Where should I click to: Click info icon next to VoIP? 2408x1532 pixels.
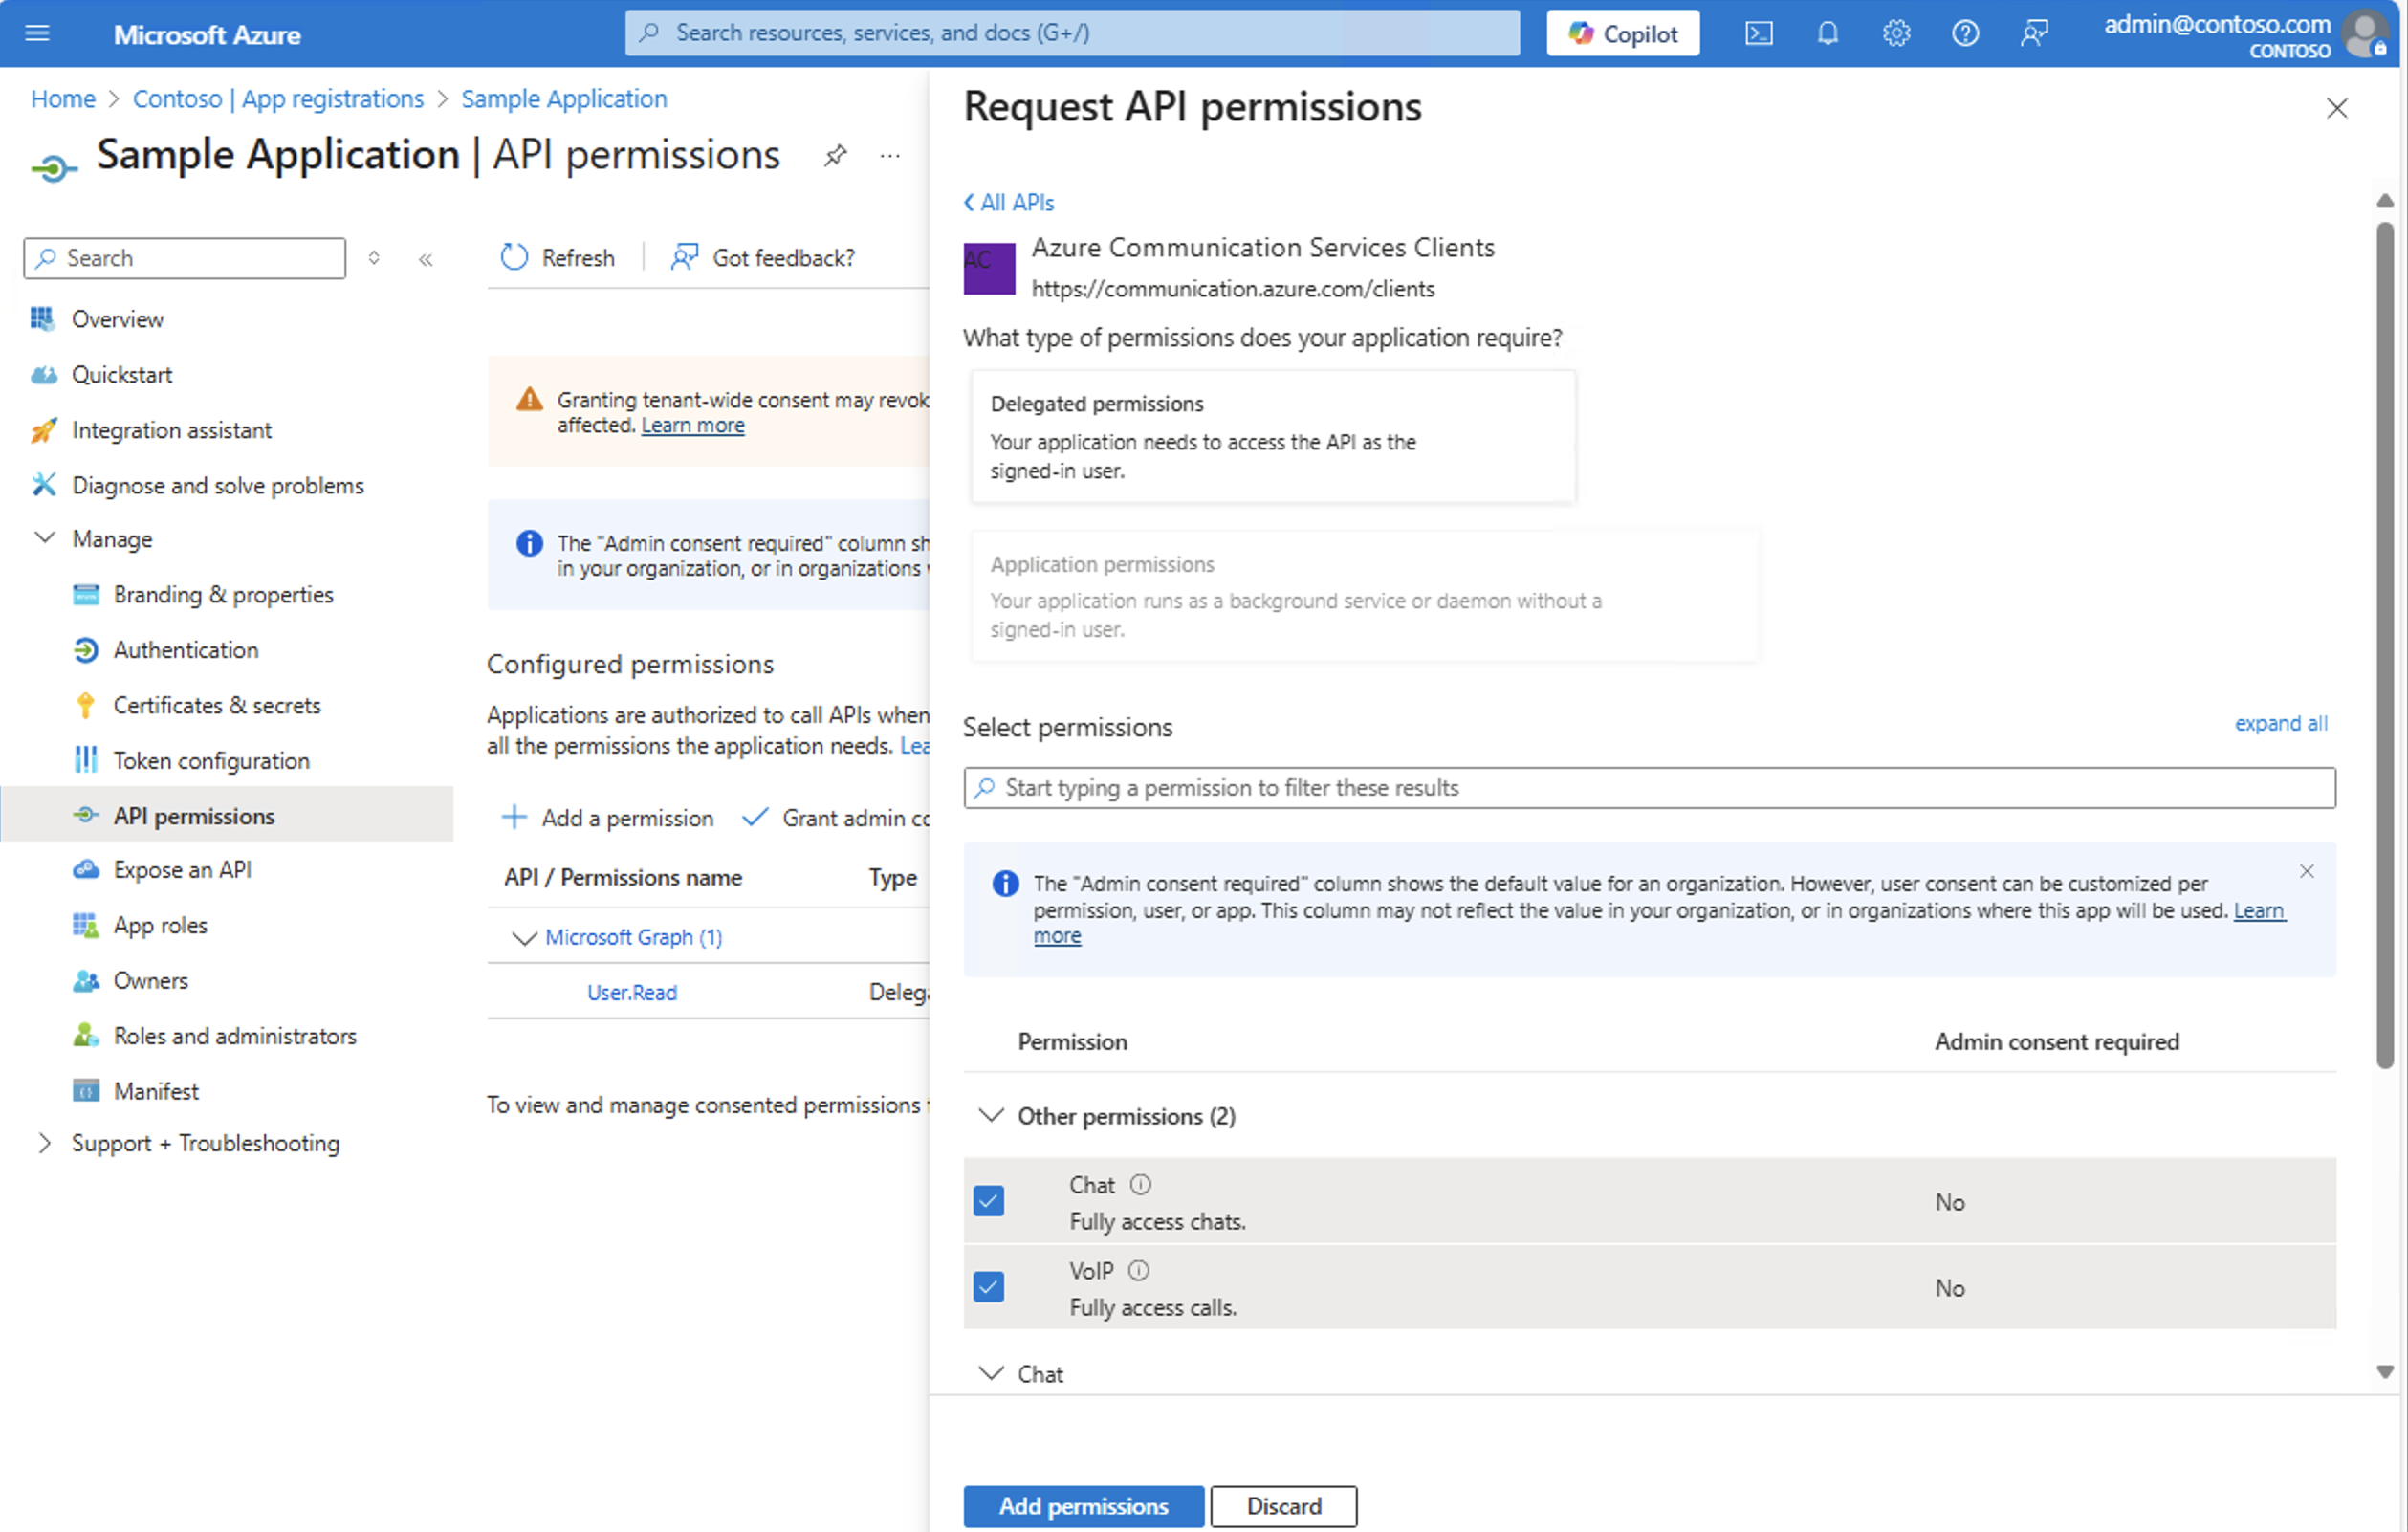click(1139, 1271)
